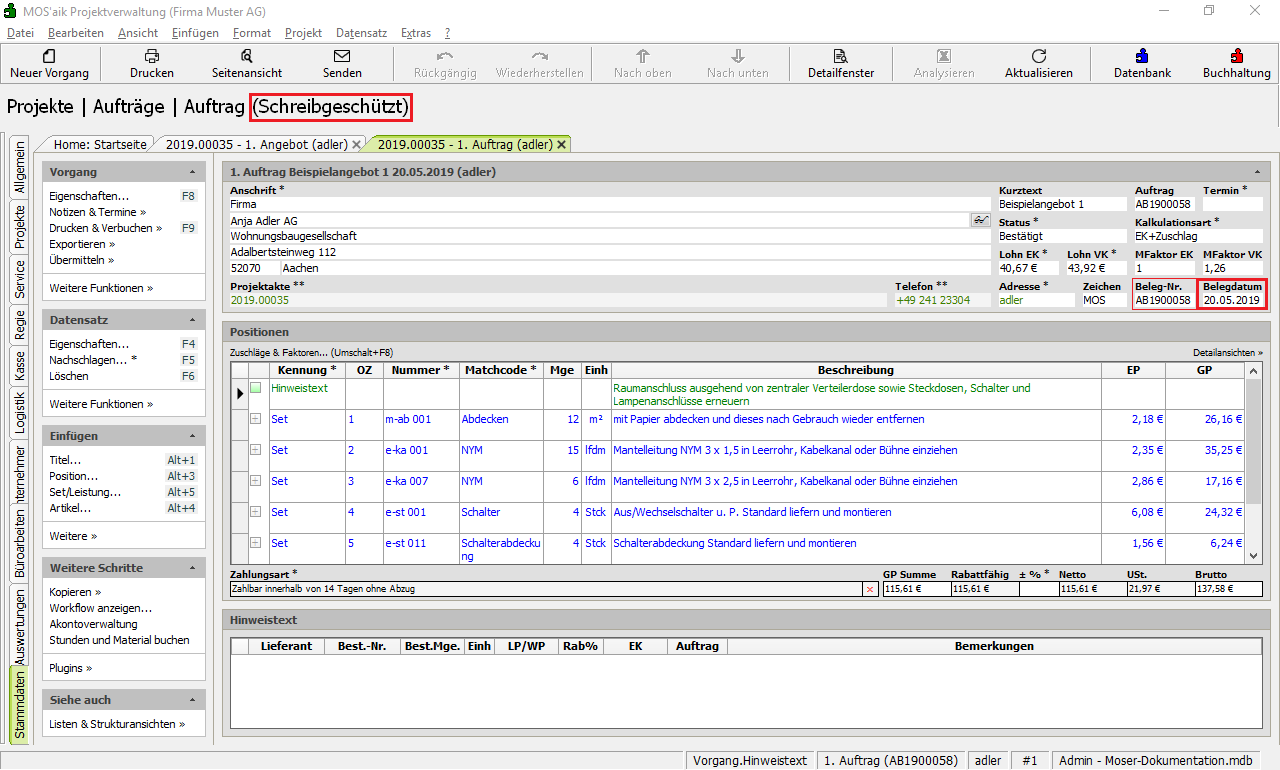Screen dimensions: 1280x770
Task: Click the Aktualisieren refresh icon
Action: (1039, 56)
